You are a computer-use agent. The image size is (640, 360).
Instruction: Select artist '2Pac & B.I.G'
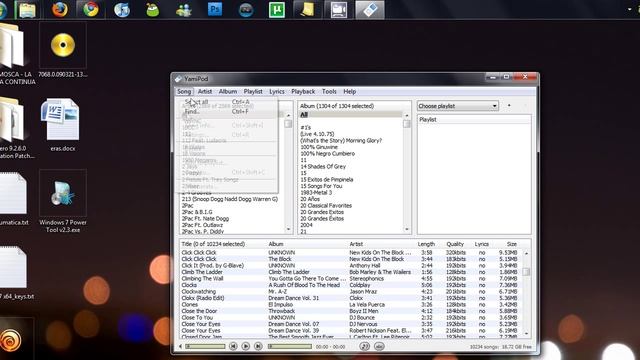[197, 212]
